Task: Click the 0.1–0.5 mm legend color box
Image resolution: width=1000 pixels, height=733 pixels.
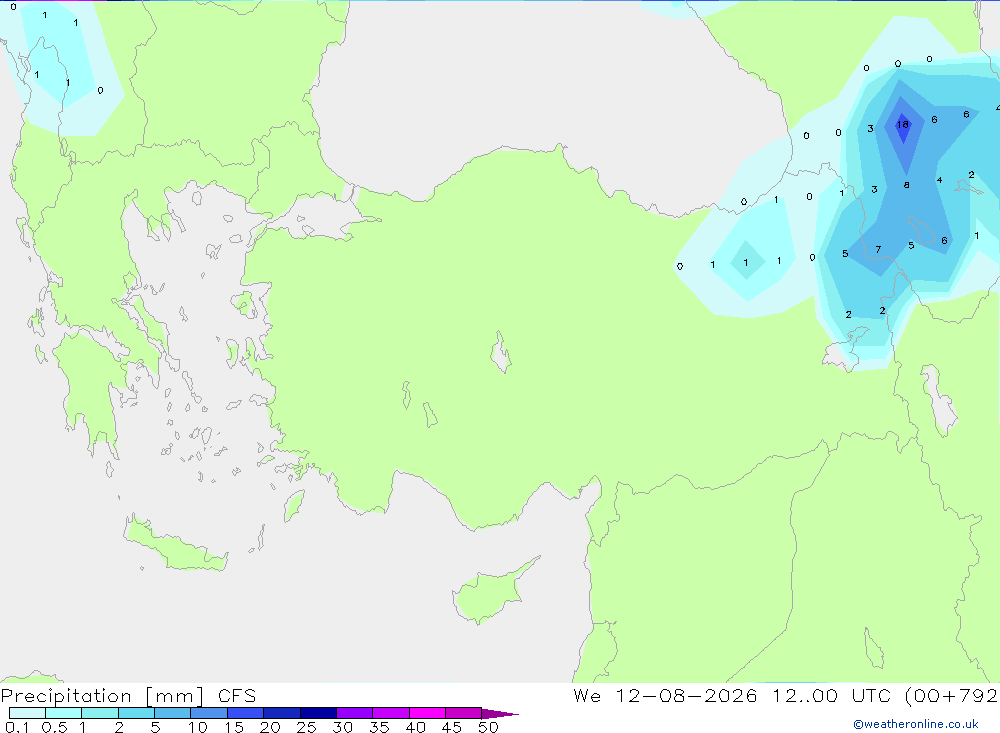Action: pos(27,713)
